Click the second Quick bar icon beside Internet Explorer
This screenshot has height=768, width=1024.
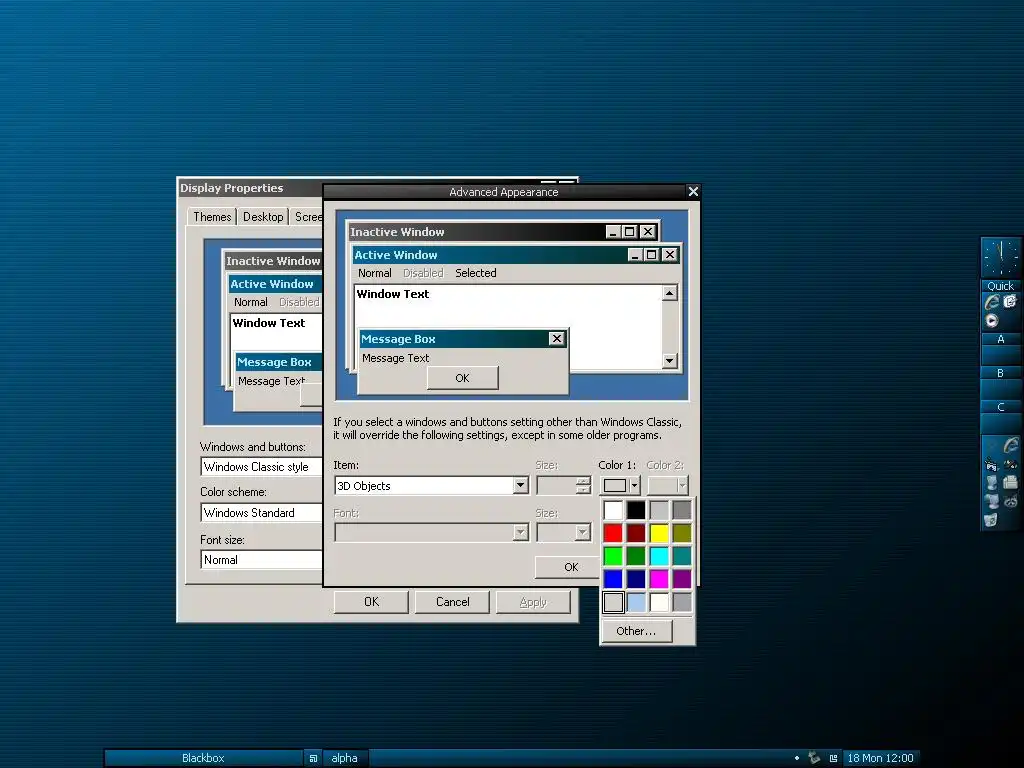click(x=1010, y=301)
